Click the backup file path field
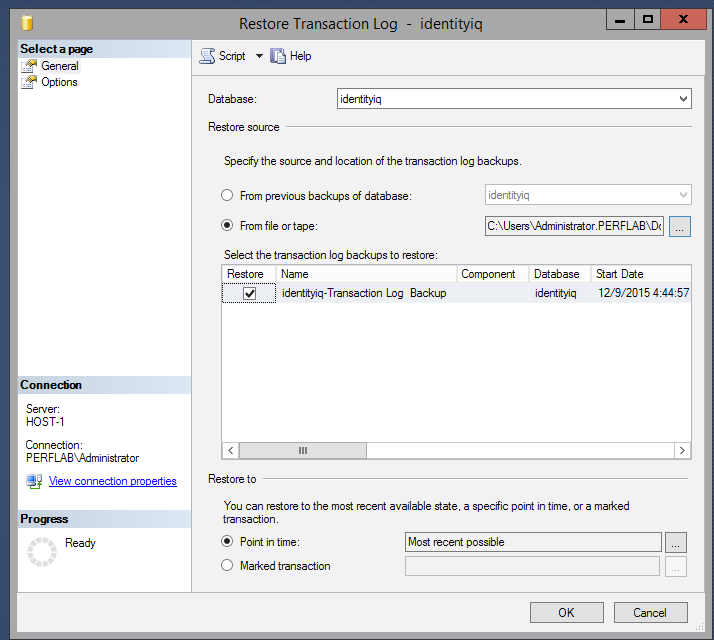The image size is (714, 640). point(574,226)
